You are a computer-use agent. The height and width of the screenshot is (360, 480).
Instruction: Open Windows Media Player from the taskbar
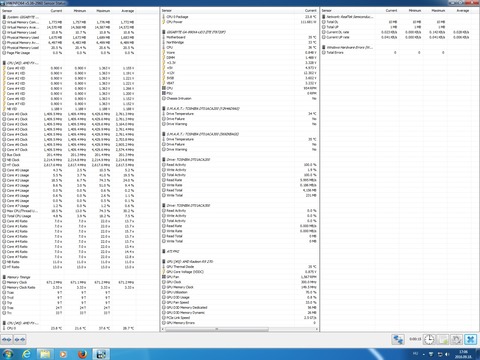click(x=63, y=354)
